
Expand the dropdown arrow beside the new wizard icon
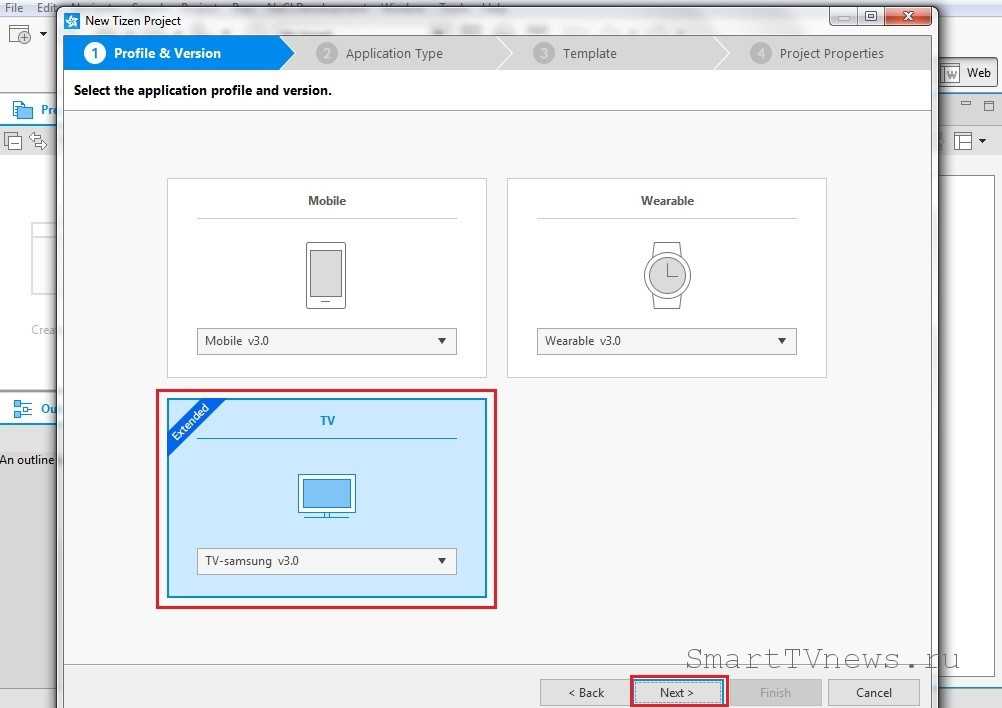(x=44, y=35)
